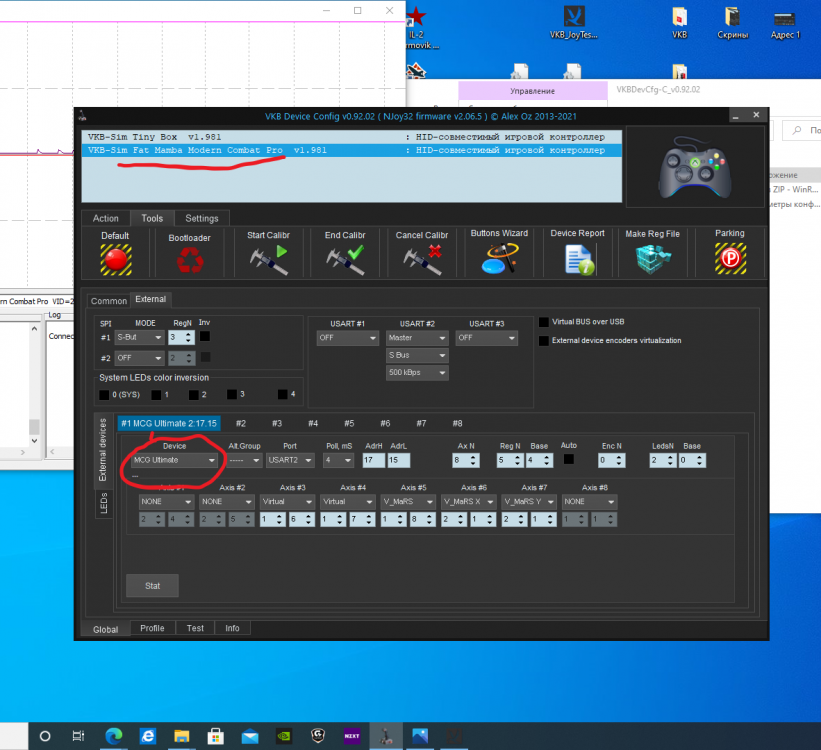Open the Bootloader recycle icon

190,260
